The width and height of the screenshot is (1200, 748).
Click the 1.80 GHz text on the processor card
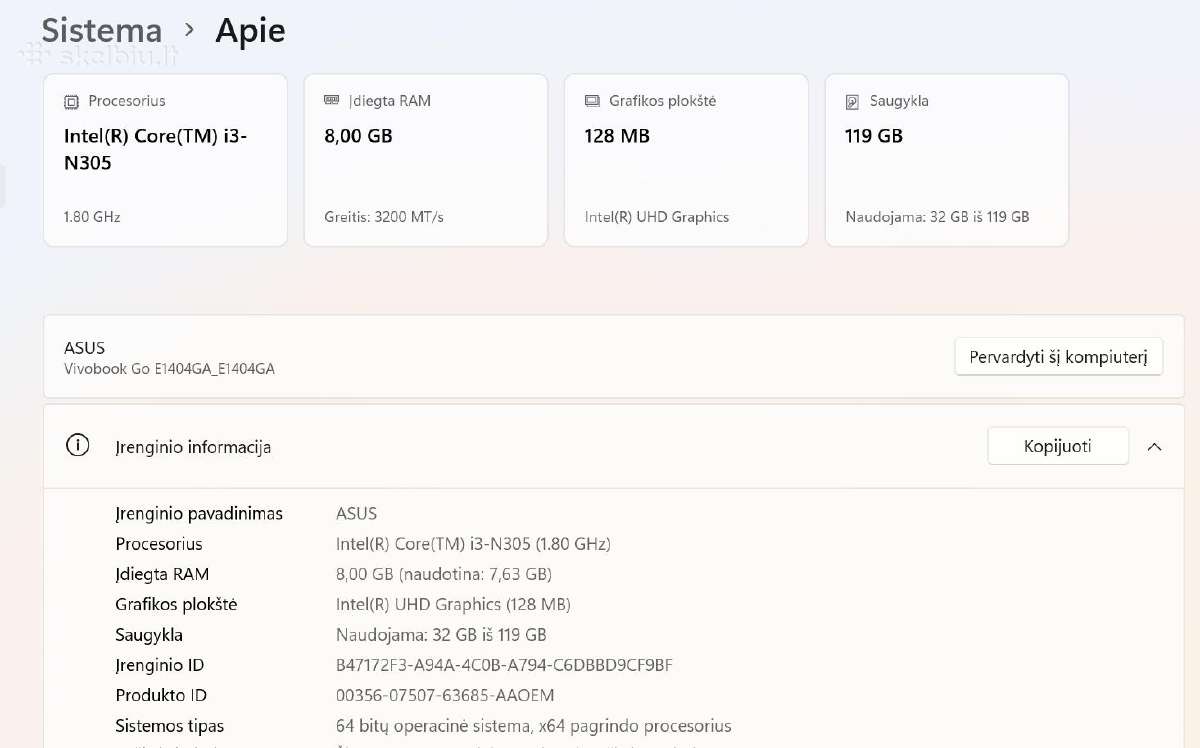[92, 217]
